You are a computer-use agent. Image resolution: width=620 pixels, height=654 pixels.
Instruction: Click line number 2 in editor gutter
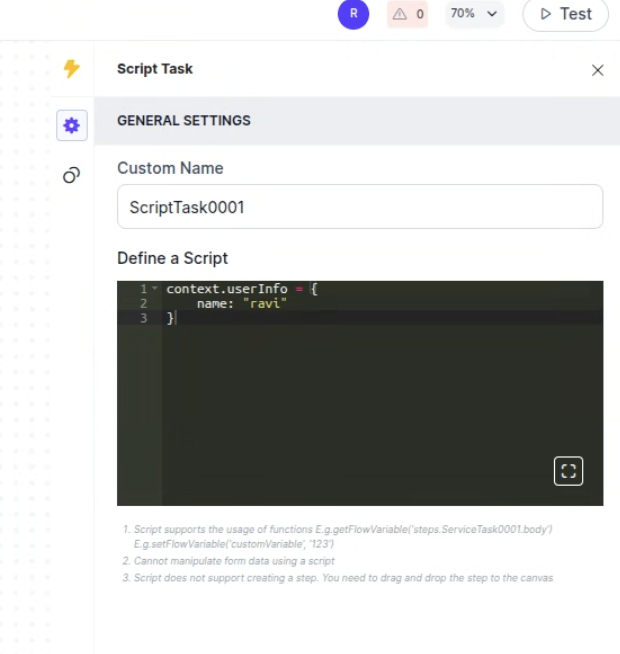pos(143,303)
